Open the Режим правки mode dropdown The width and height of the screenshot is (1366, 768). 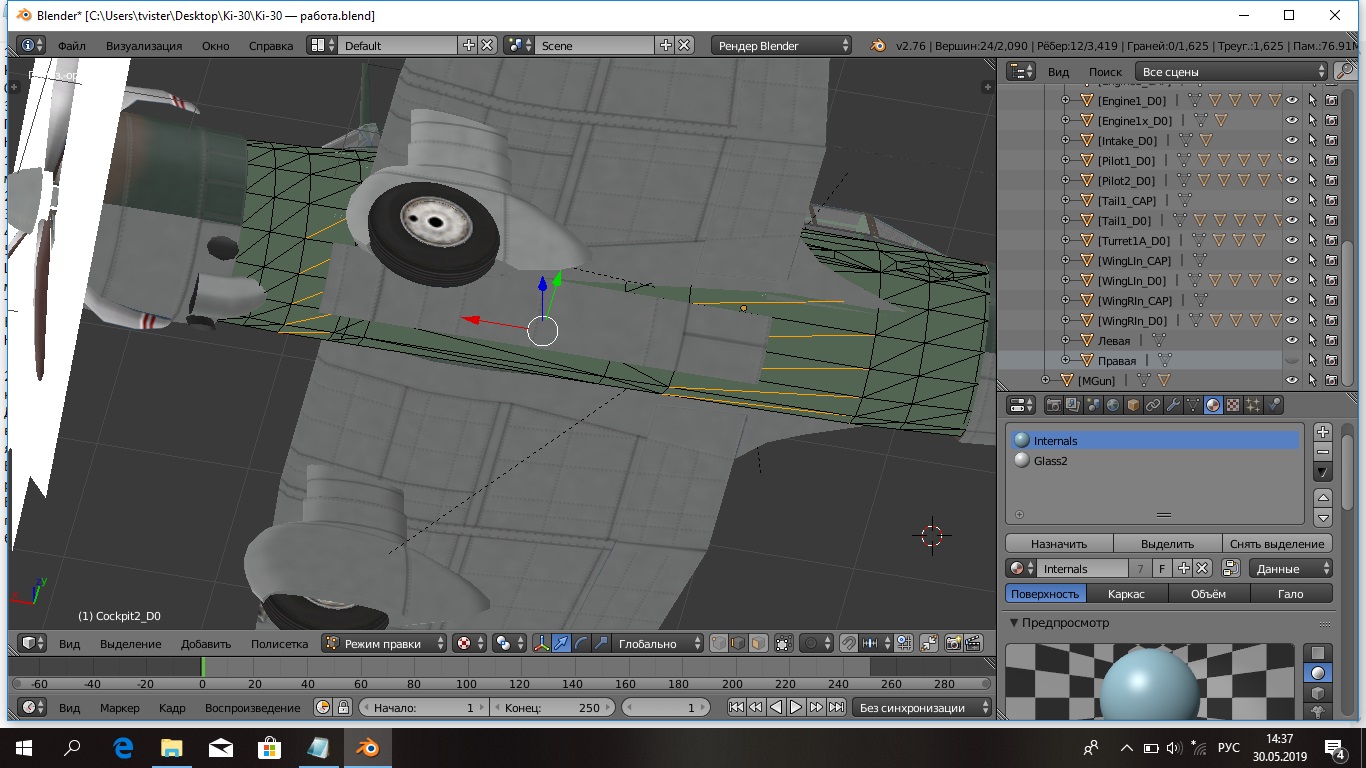[384, 644]
